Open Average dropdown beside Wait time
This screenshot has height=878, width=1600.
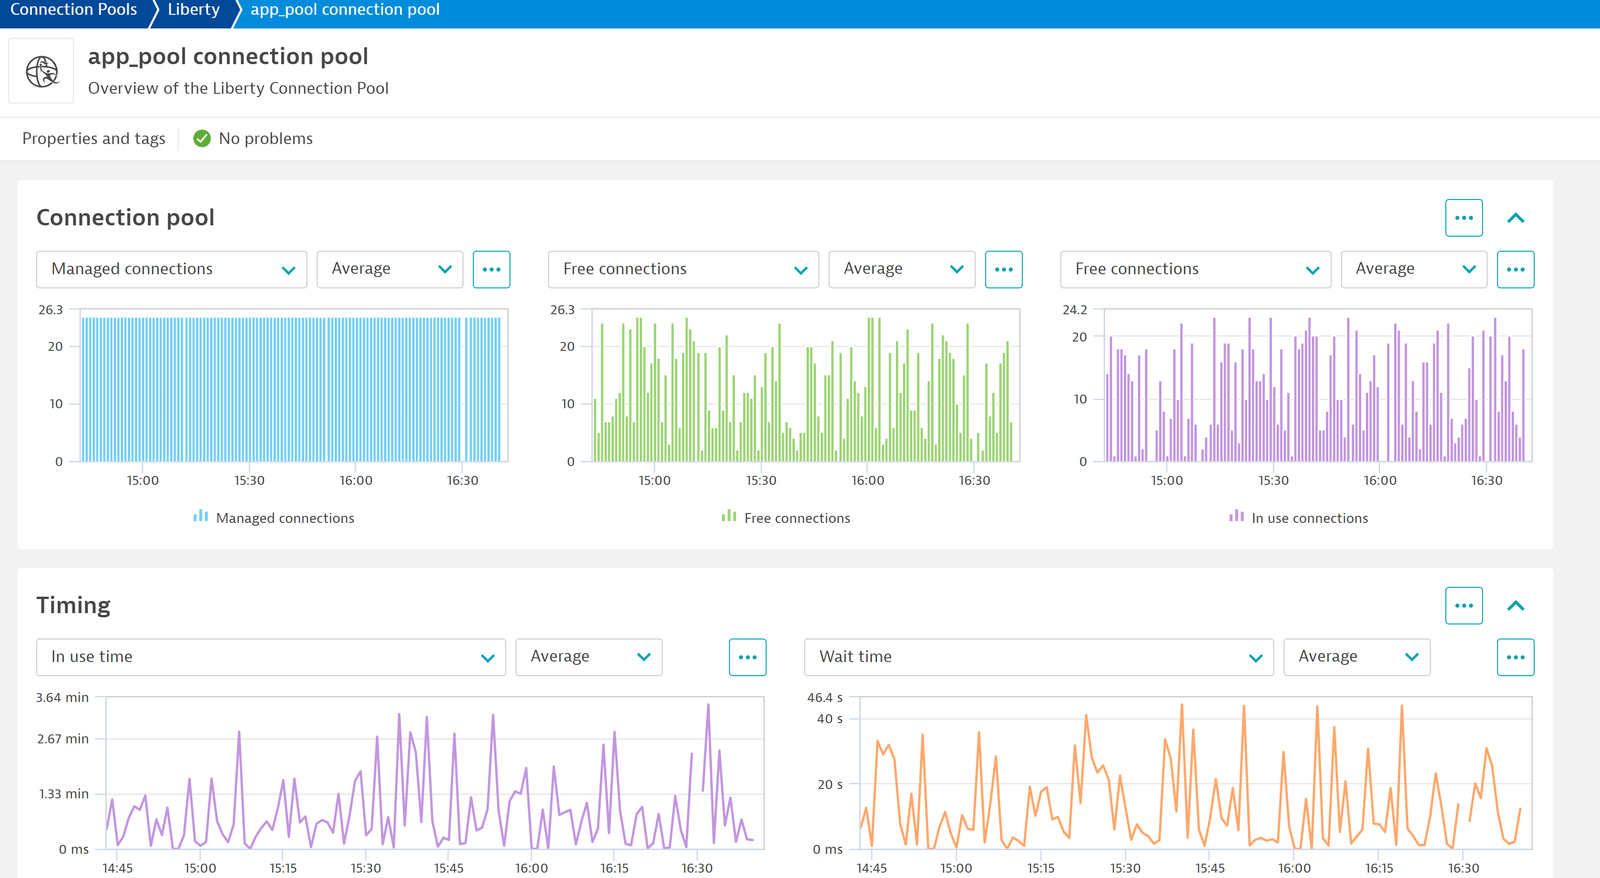(x=1357, y=657)
